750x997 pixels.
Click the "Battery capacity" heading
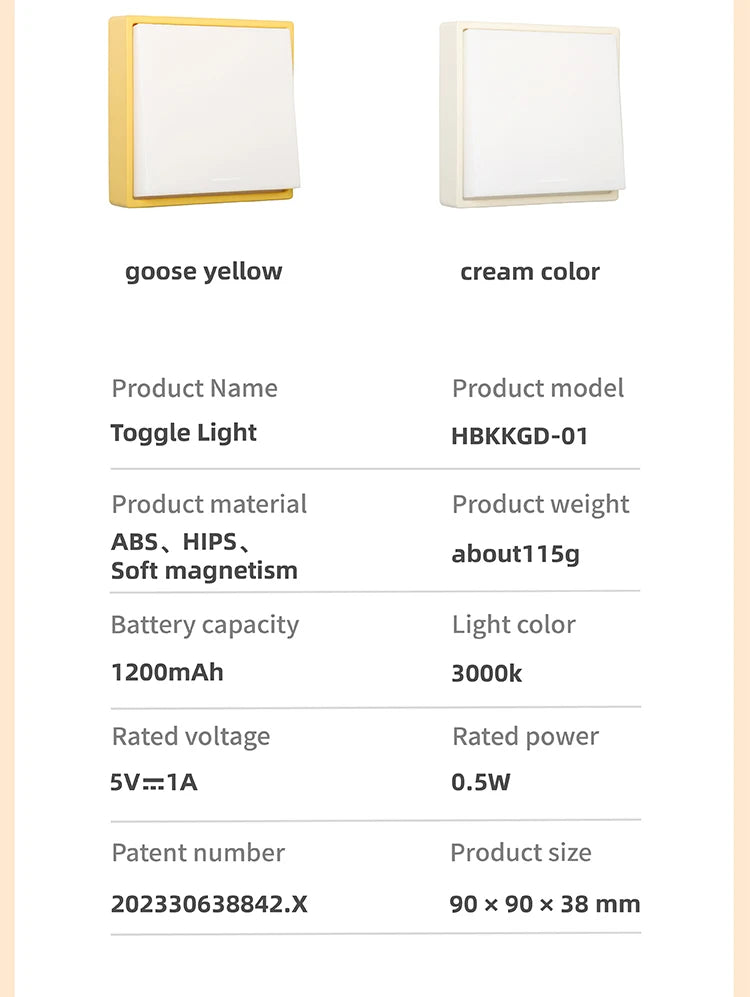click(205, 625)
